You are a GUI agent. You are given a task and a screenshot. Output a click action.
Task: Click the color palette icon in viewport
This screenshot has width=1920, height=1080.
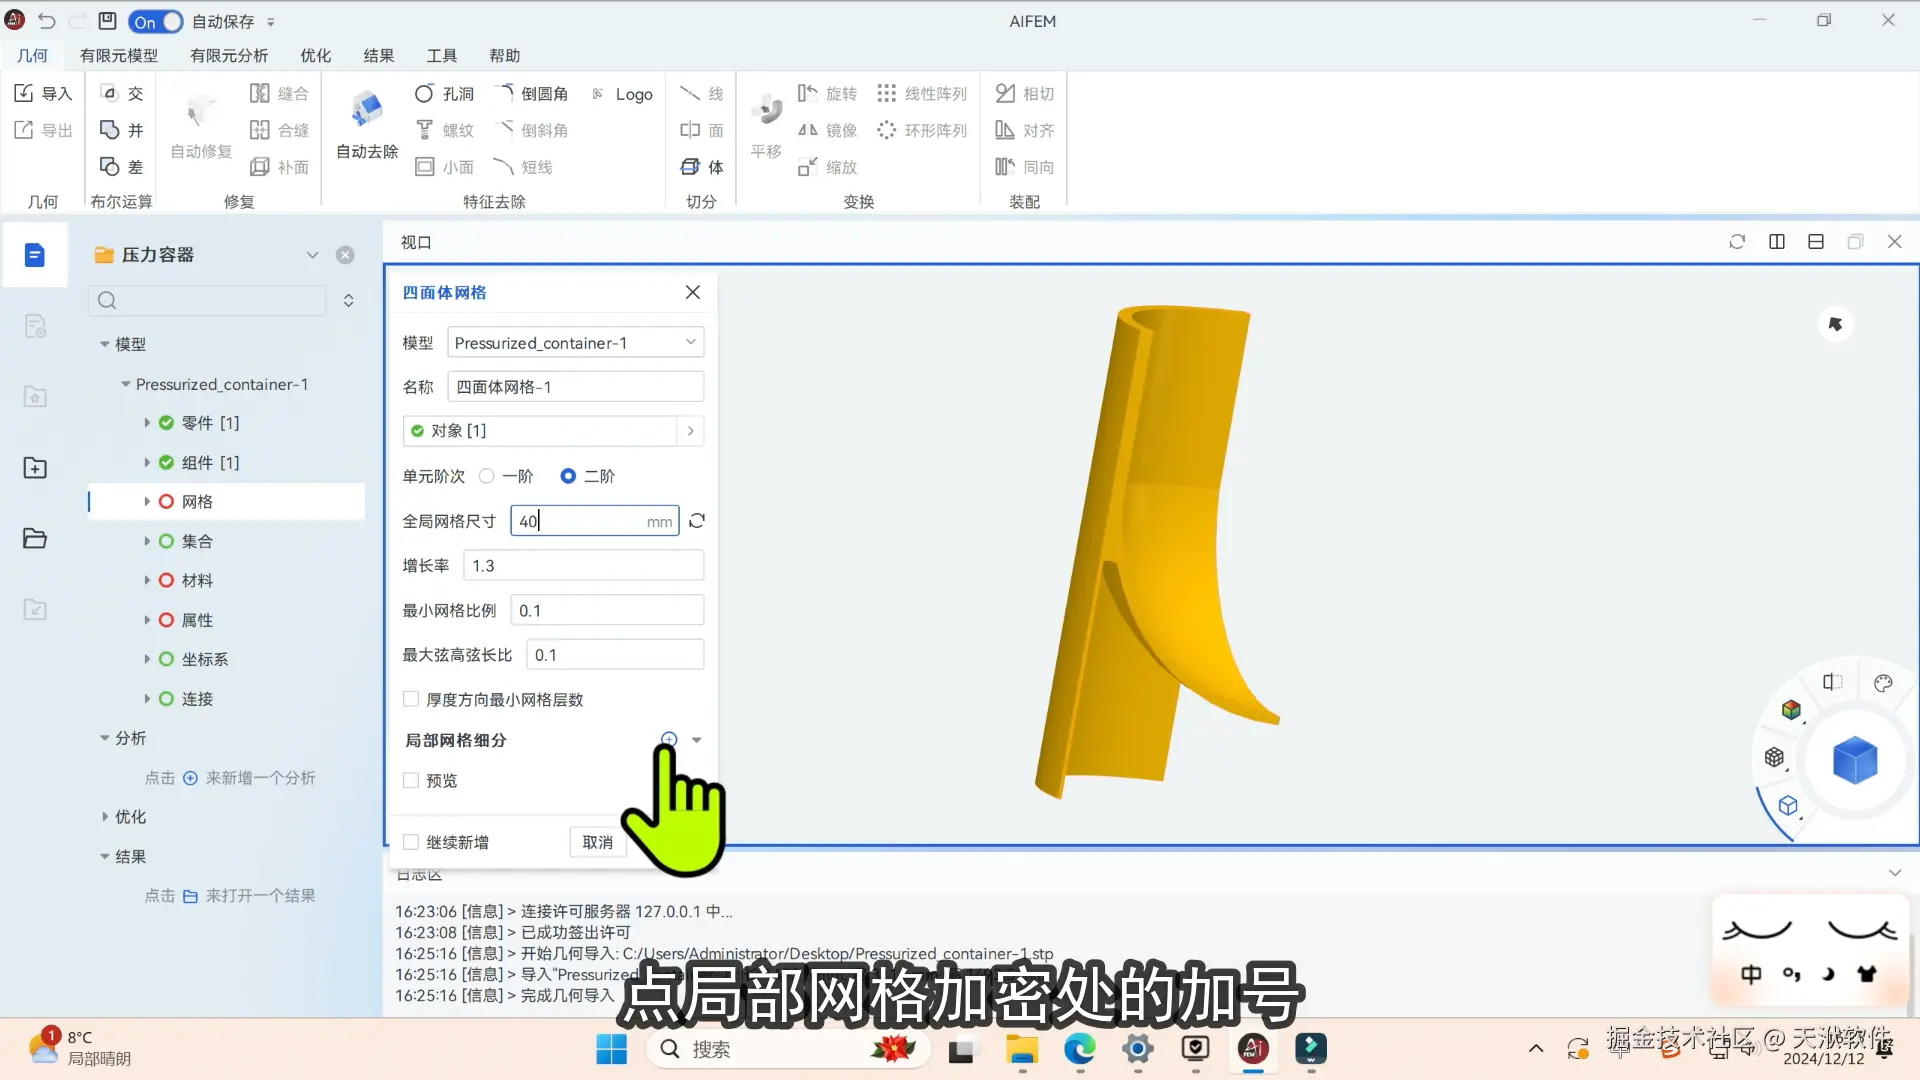[x=1883, y=683]
